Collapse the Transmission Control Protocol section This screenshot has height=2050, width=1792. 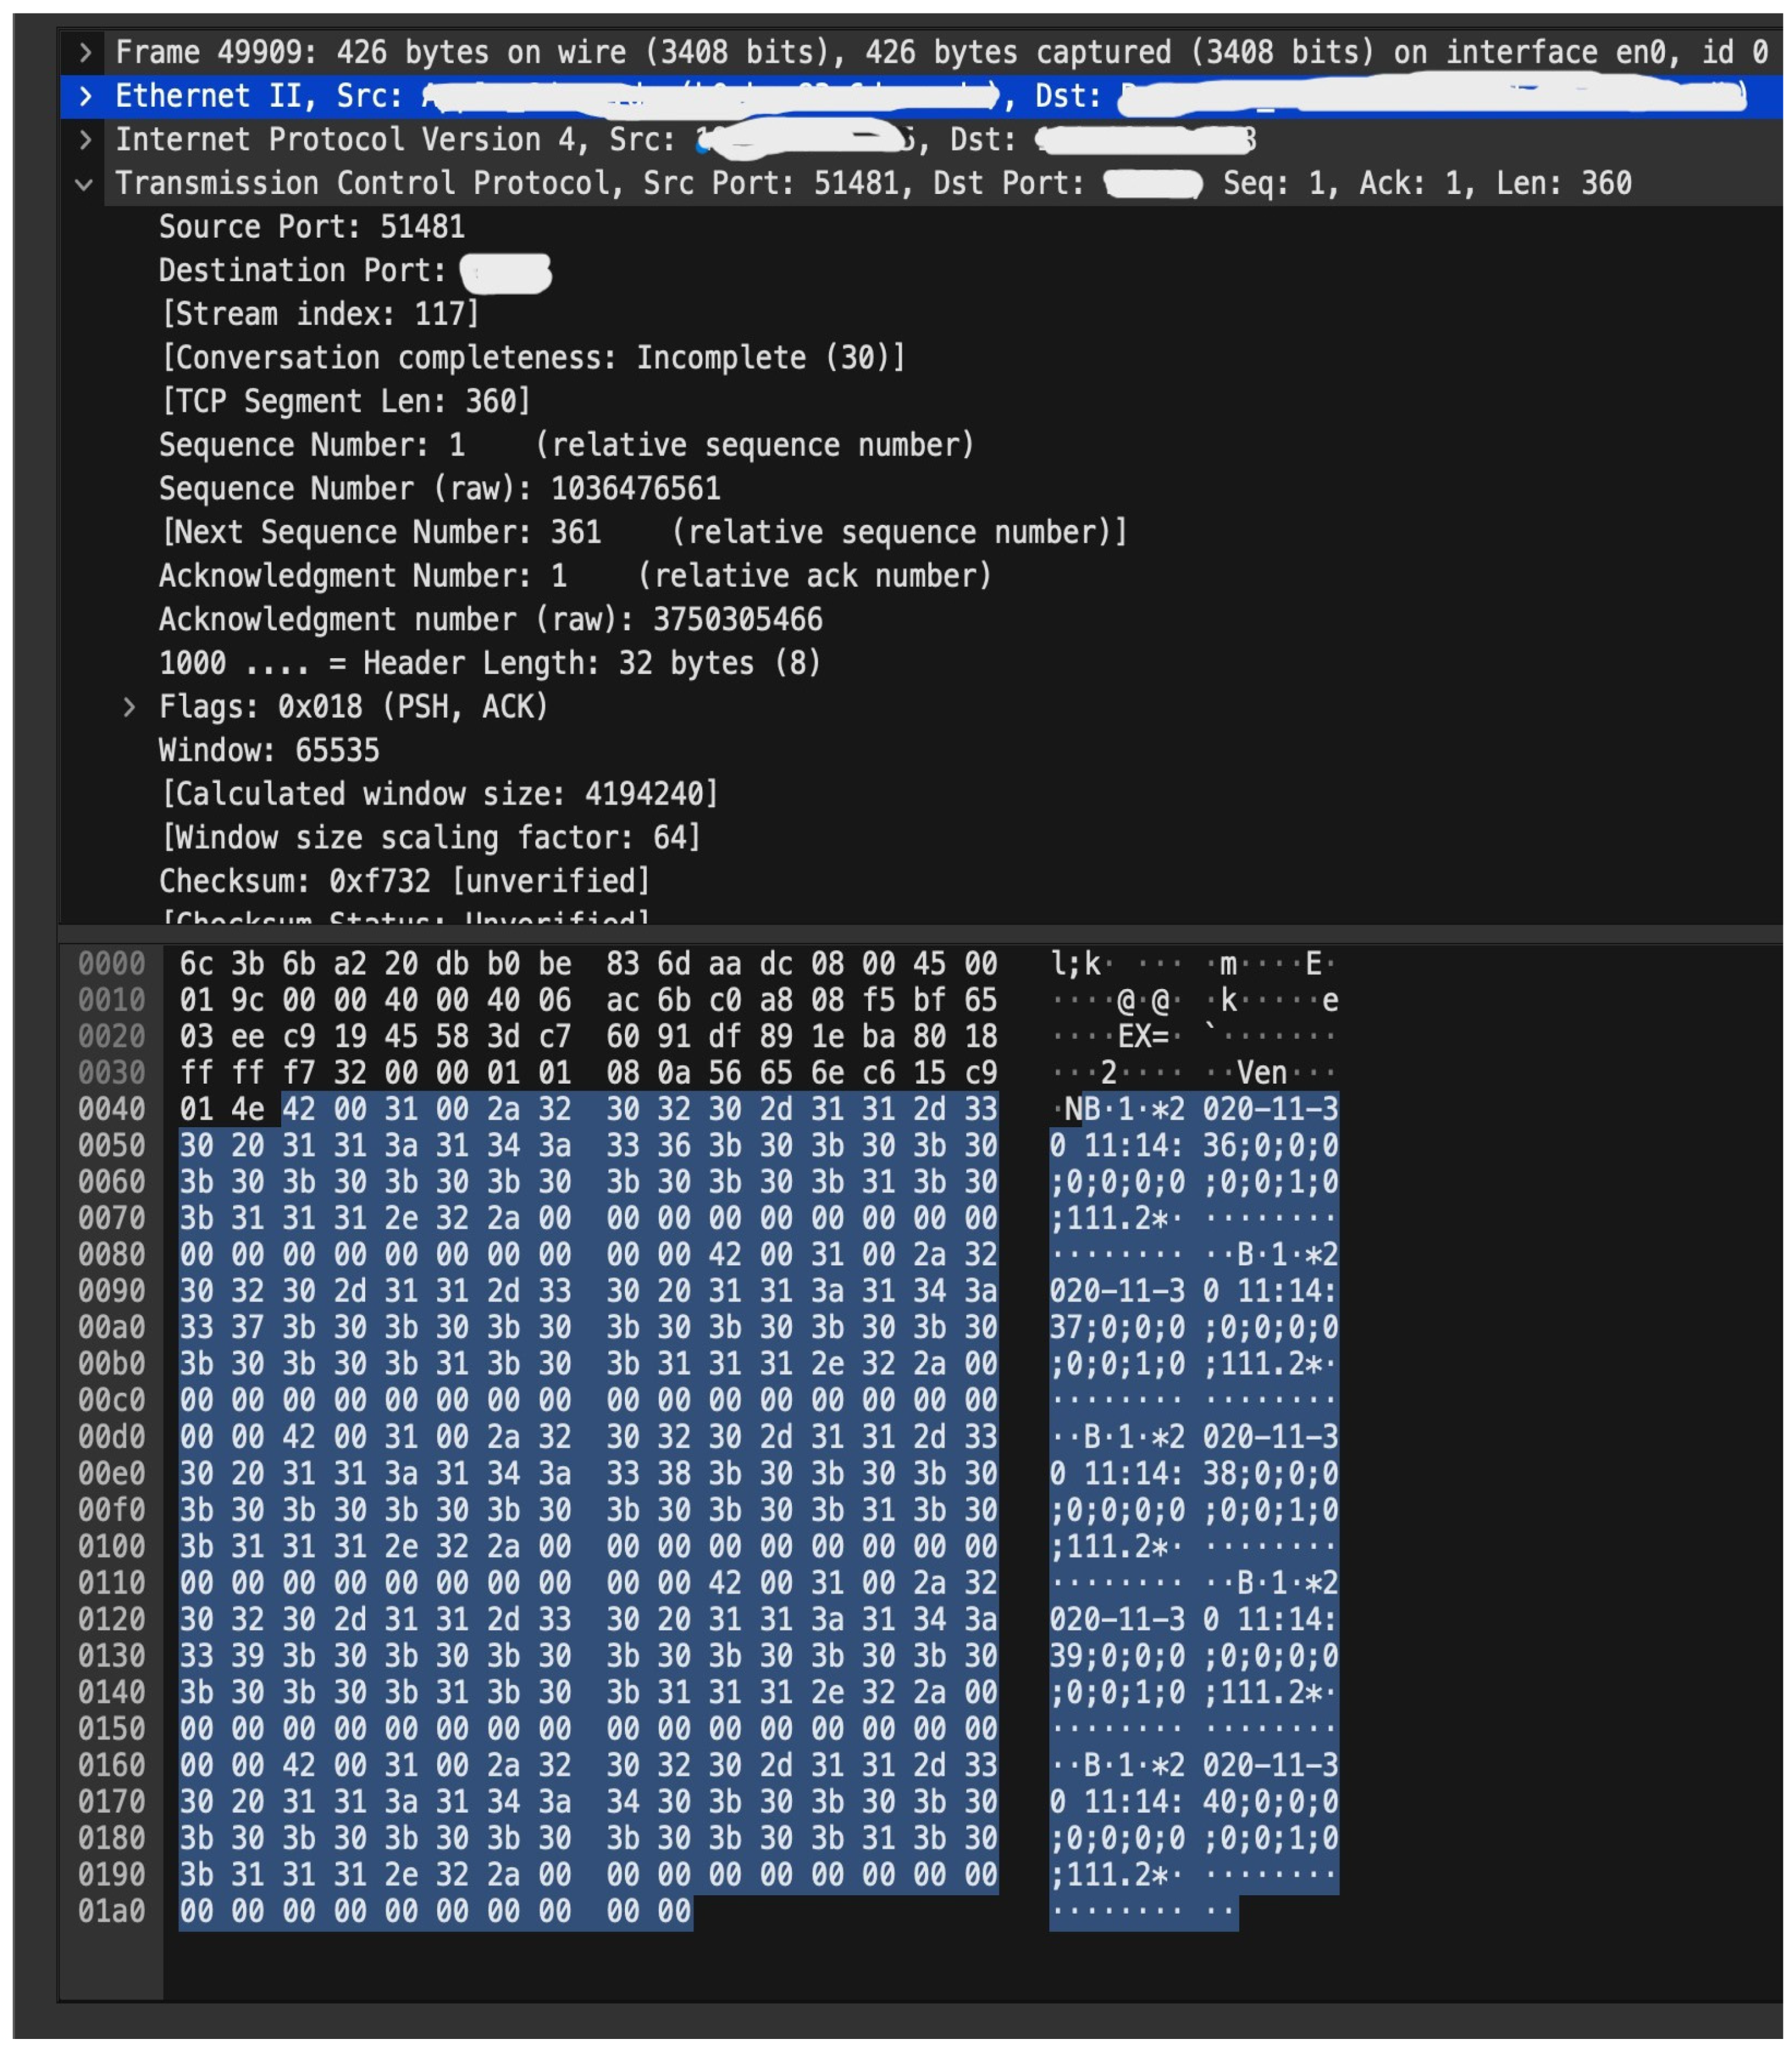[86, 184]
